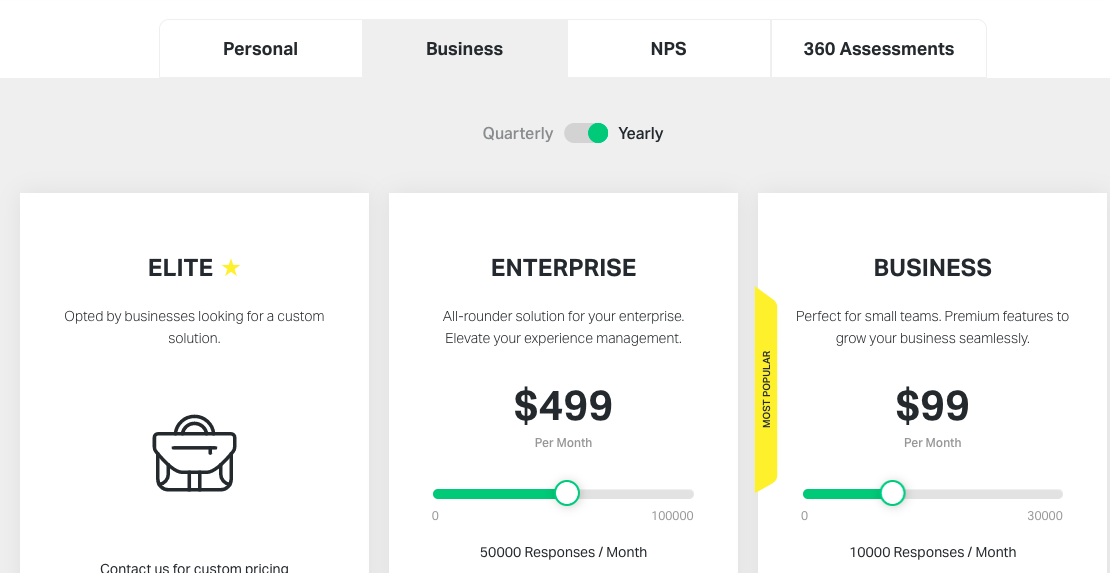Click the BUSINESS plan heading
Viewport: 1110px width, 573px height.
tap(932, 268)
